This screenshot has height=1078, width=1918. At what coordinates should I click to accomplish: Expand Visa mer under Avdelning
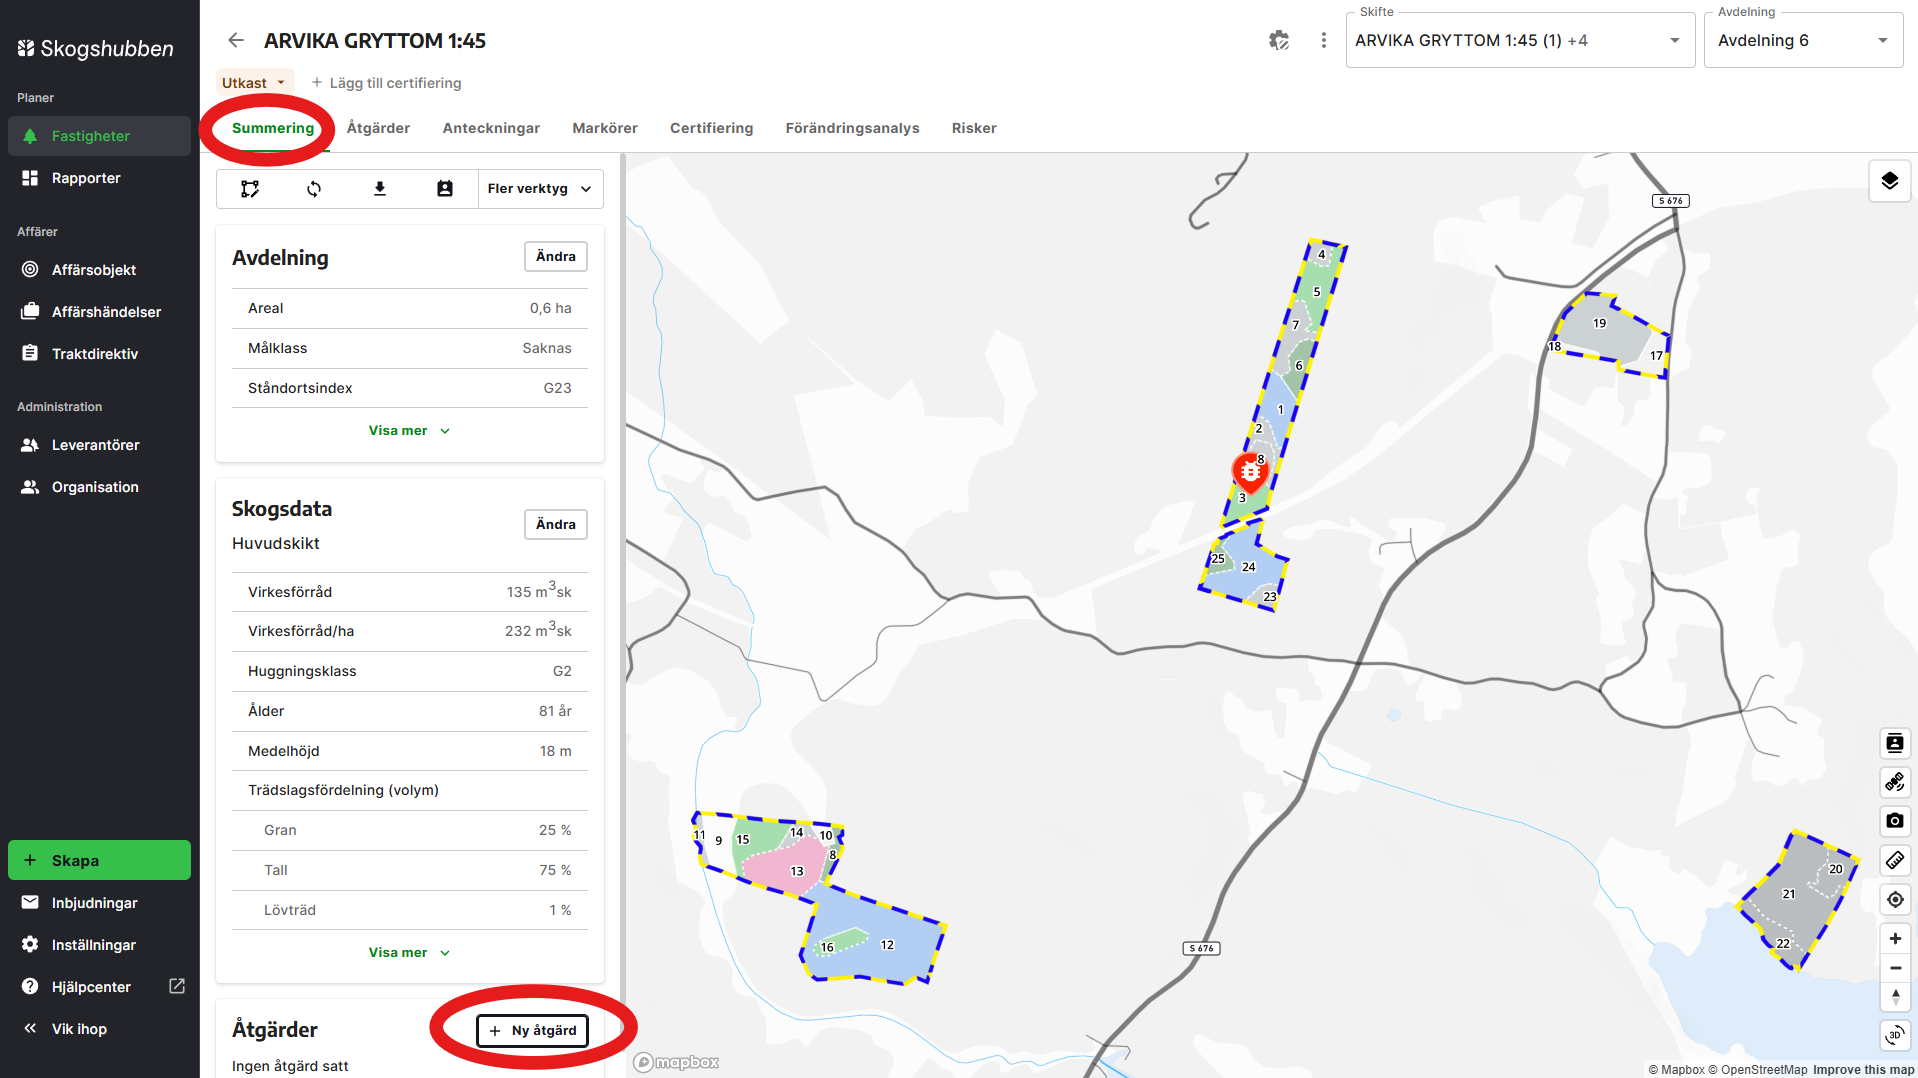pos(409,431)
